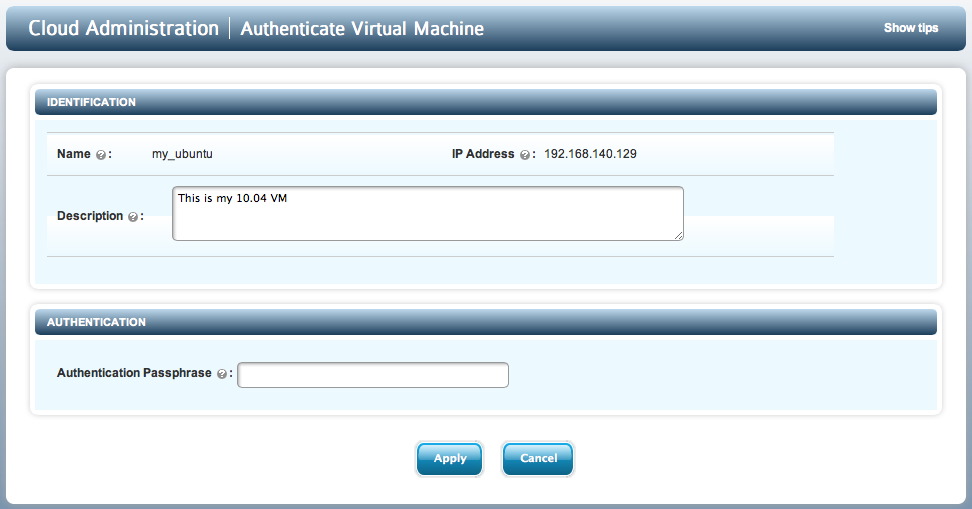Click inside the Description text area
The width and height of the screenshot is (972, 509).
pyautogui.click(x=428, y=213)
